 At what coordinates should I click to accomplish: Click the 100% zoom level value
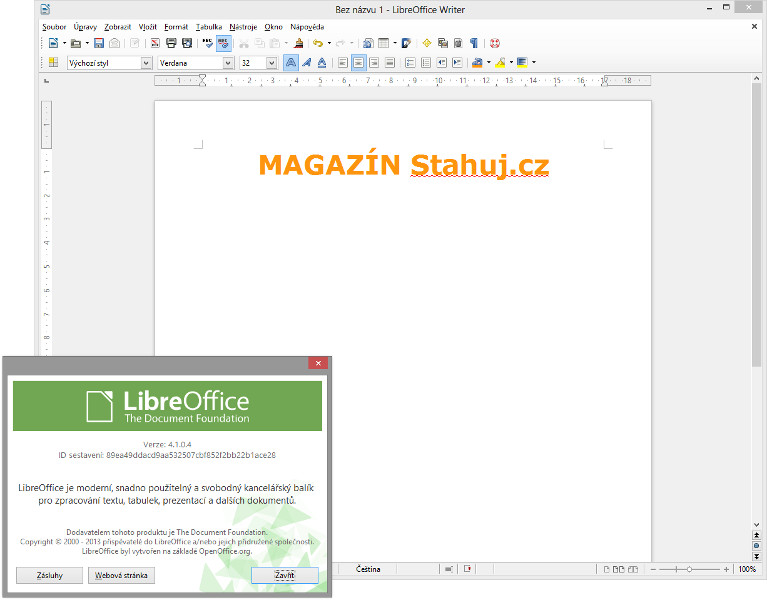[x=747, y=569]
